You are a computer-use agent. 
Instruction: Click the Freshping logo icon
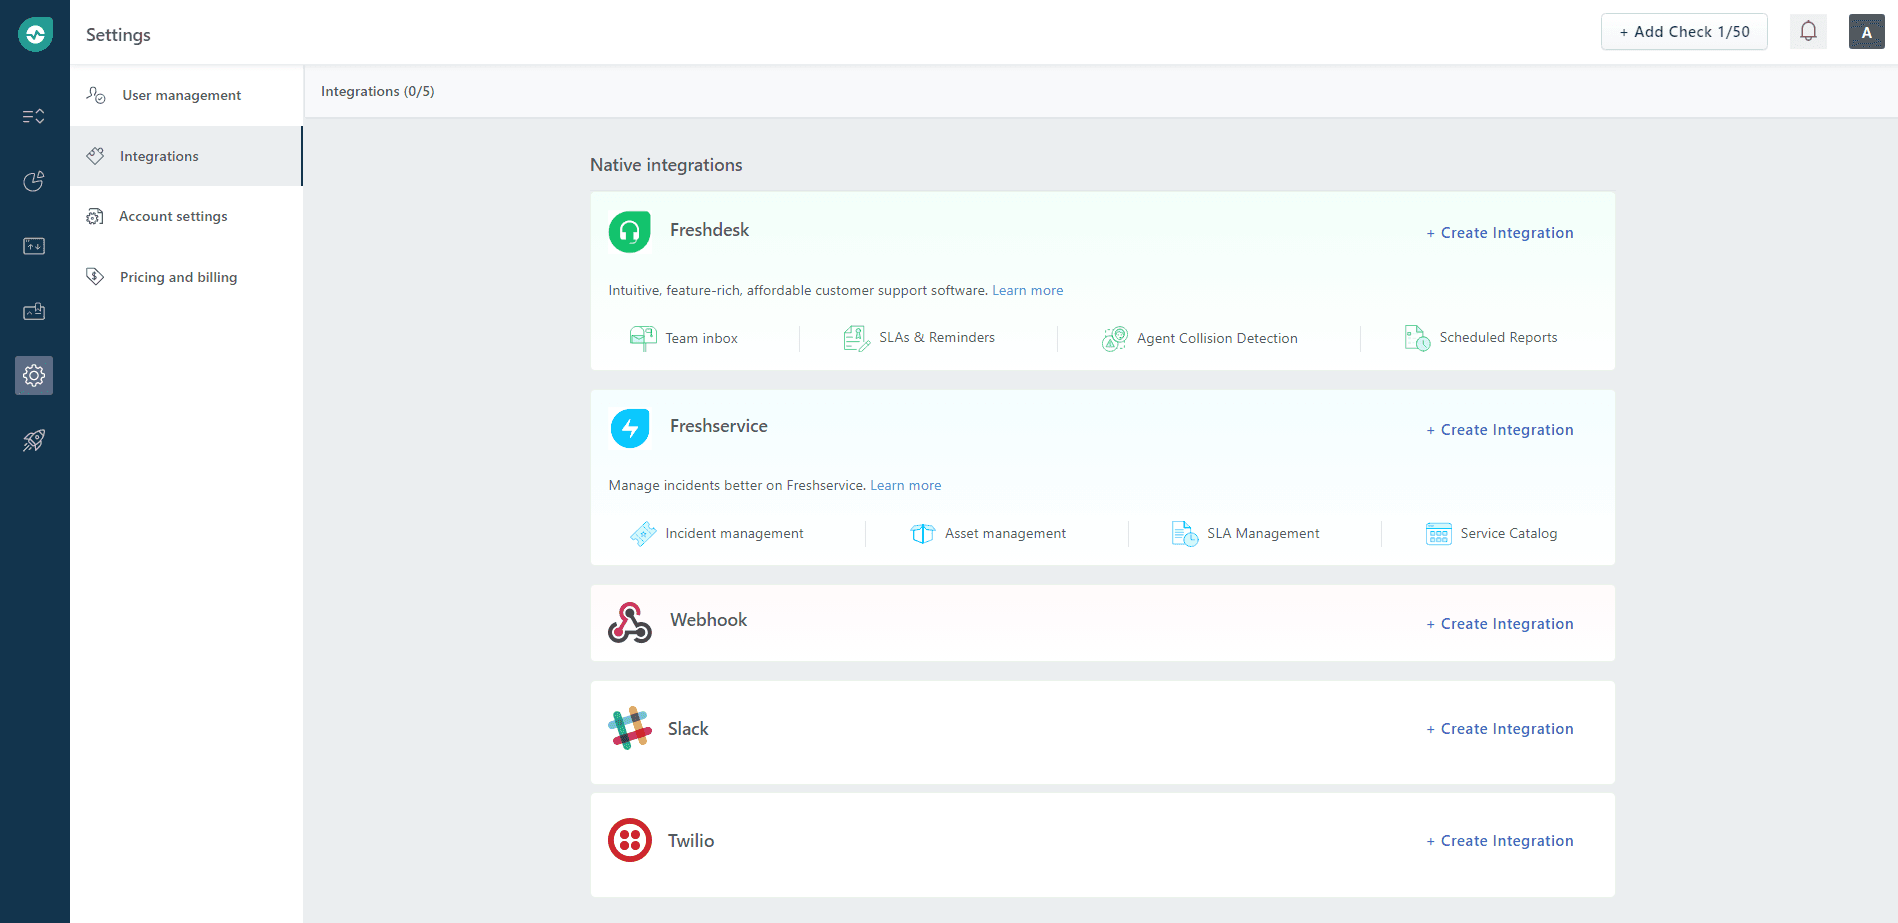pos(35,34)
